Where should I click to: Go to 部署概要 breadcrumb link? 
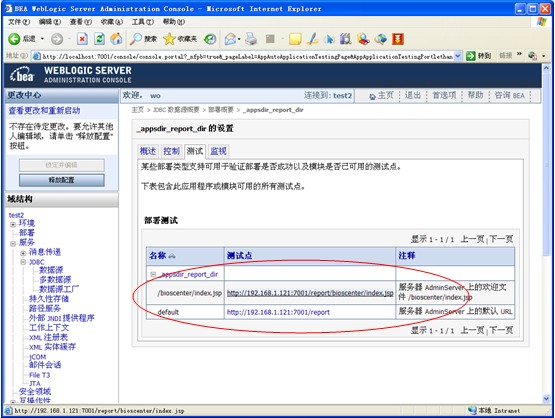(x=221, y=110)
